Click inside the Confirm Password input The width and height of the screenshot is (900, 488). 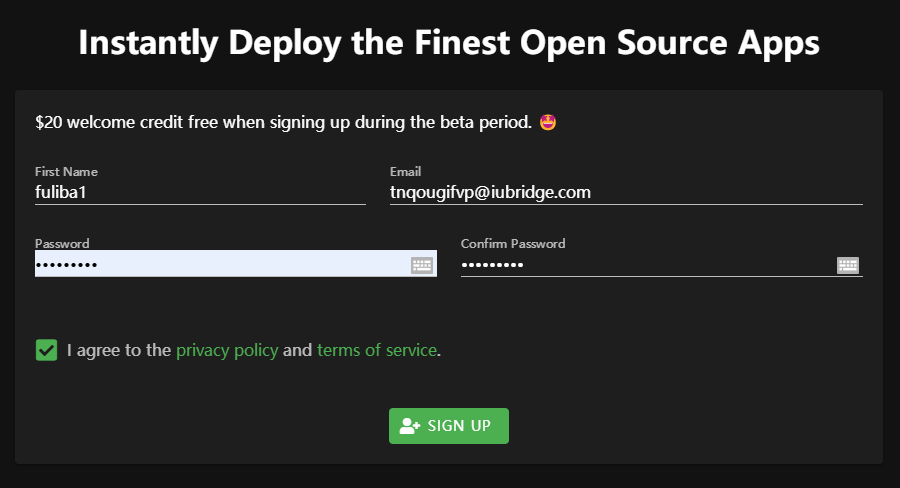click(x=662, y=265)
